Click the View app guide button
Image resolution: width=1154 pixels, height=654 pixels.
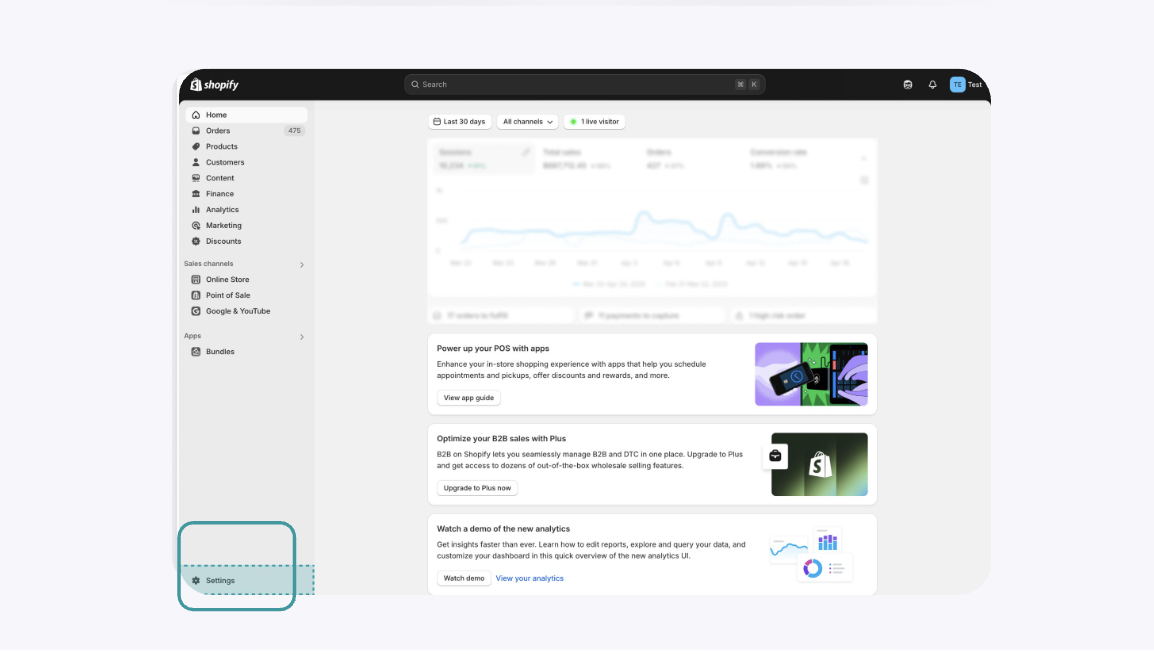(468, 398)
